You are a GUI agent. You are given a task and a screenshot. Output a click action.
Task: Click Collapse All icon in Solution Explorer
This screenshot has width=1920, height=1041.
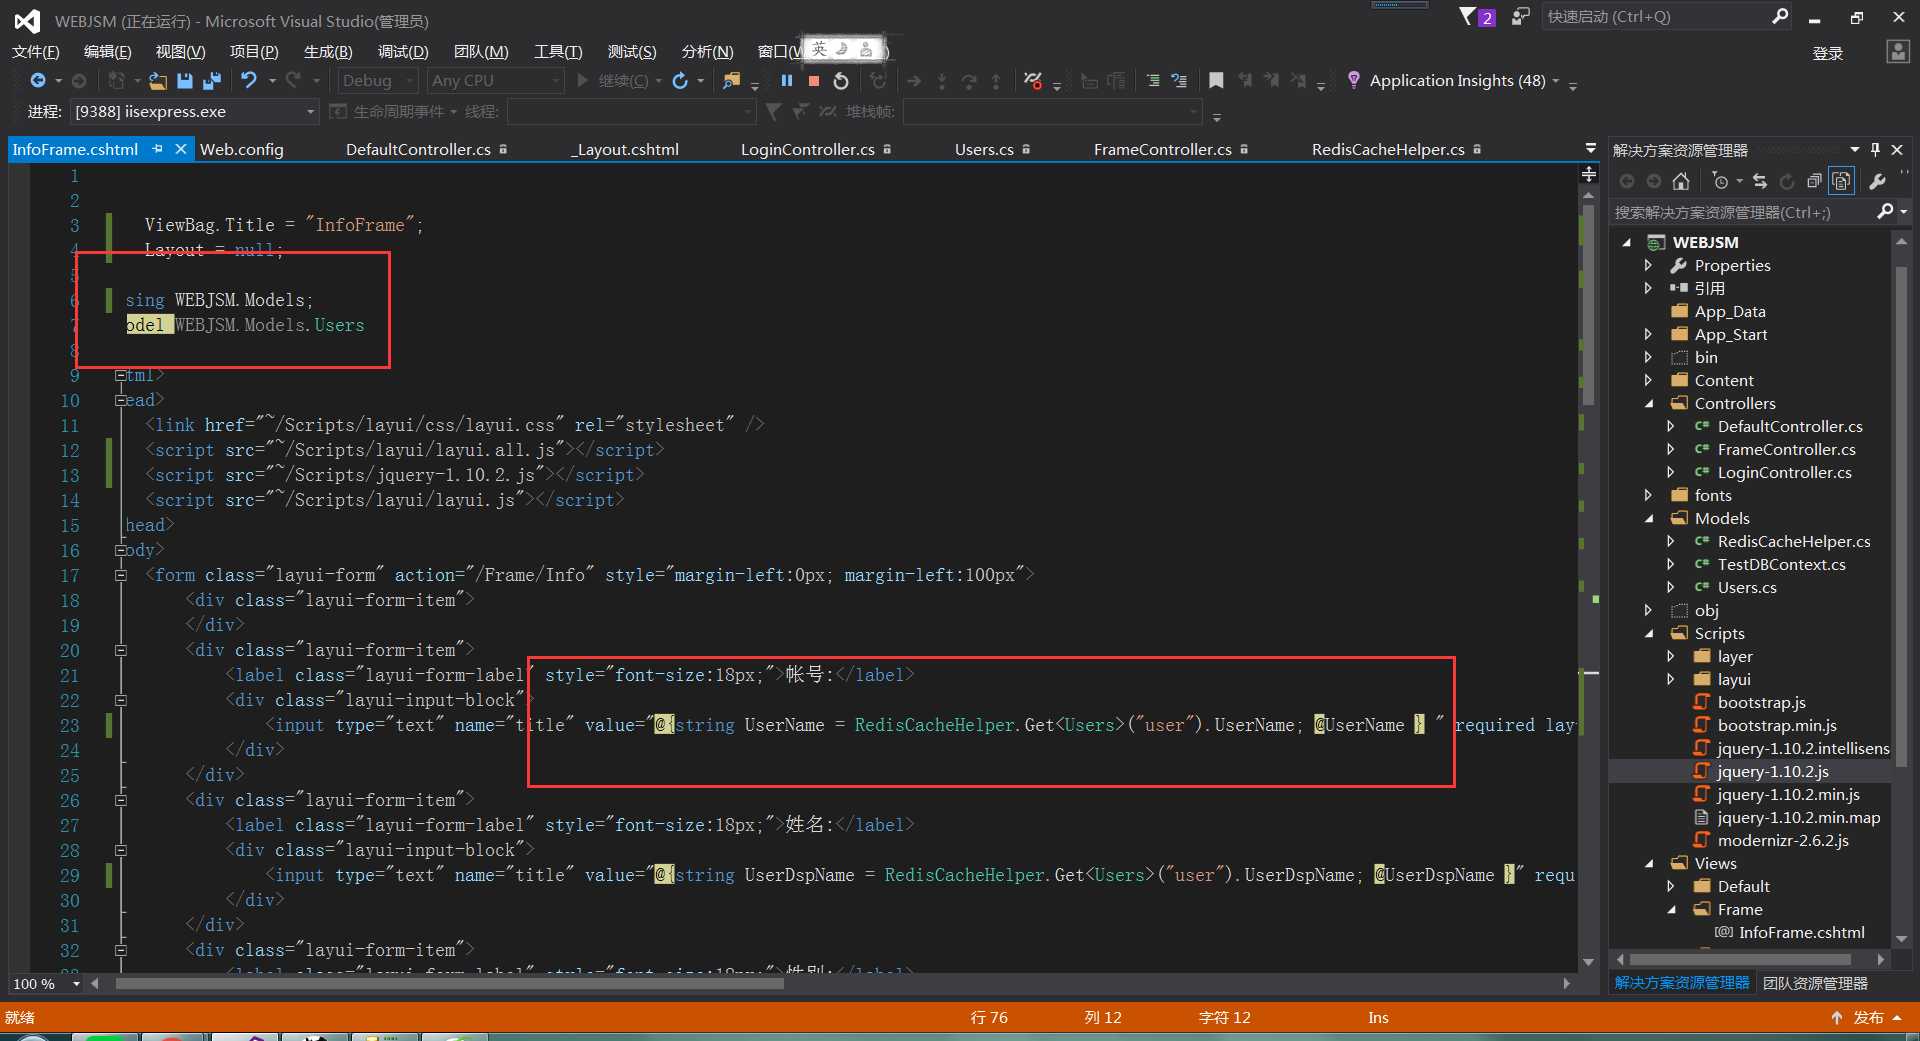[x=1814, y=181]
